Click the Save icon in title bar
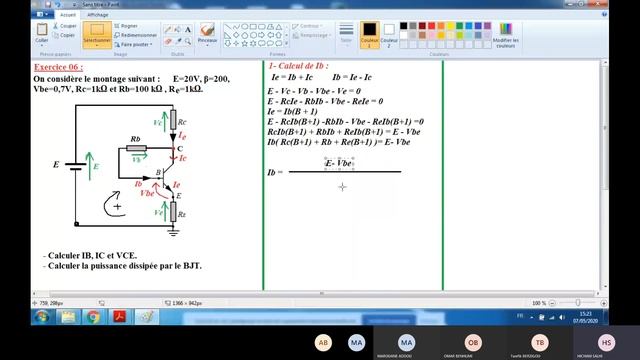This screenshot has width=640, height=360. tap(48, 4)
